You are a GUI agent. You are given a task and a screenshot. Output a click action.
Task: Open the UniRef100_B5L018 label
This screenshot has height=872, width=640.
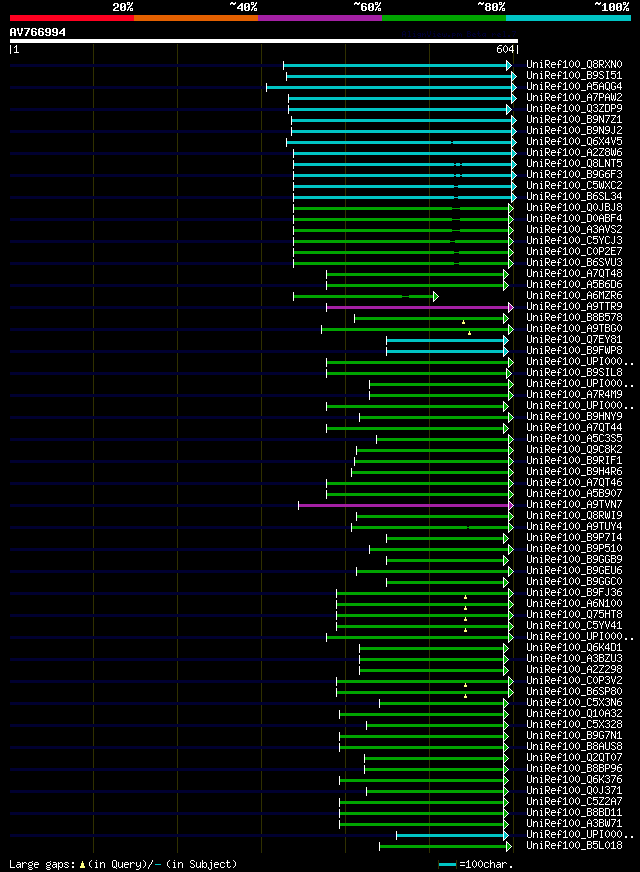click(574, 846)
